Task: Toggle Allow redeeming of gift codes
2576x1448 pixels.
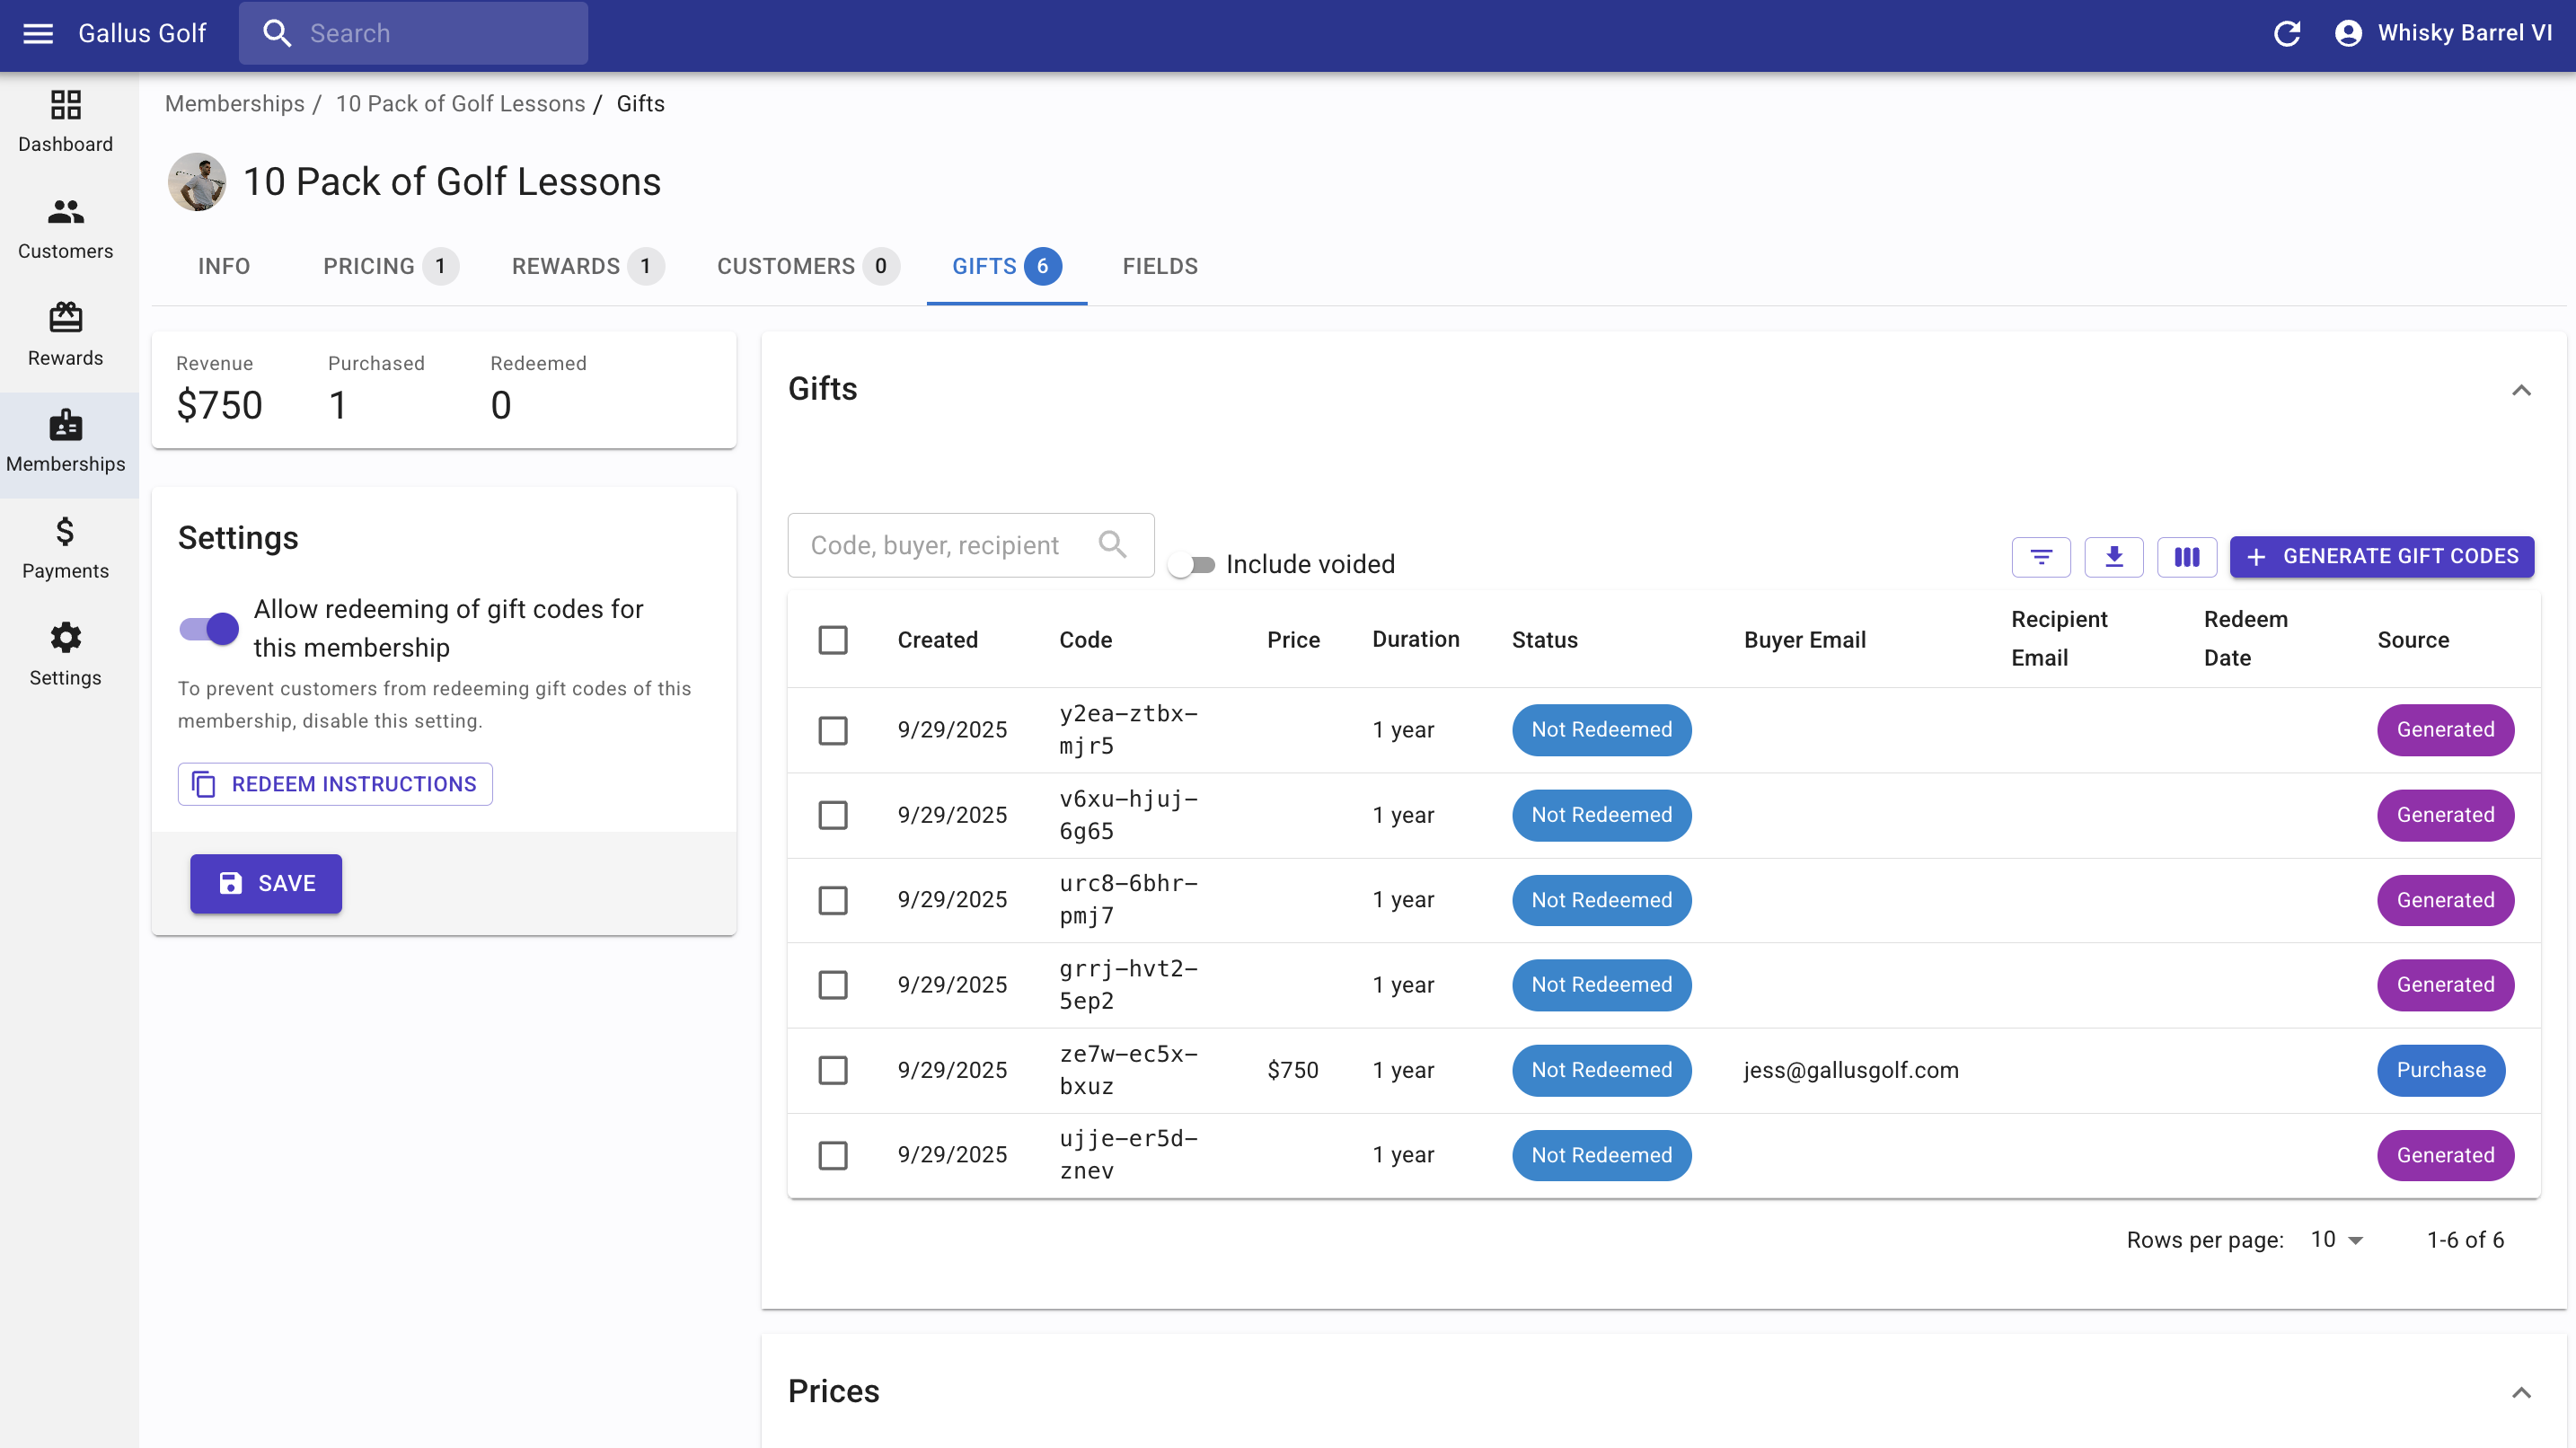Action: [x=209, y=628]
